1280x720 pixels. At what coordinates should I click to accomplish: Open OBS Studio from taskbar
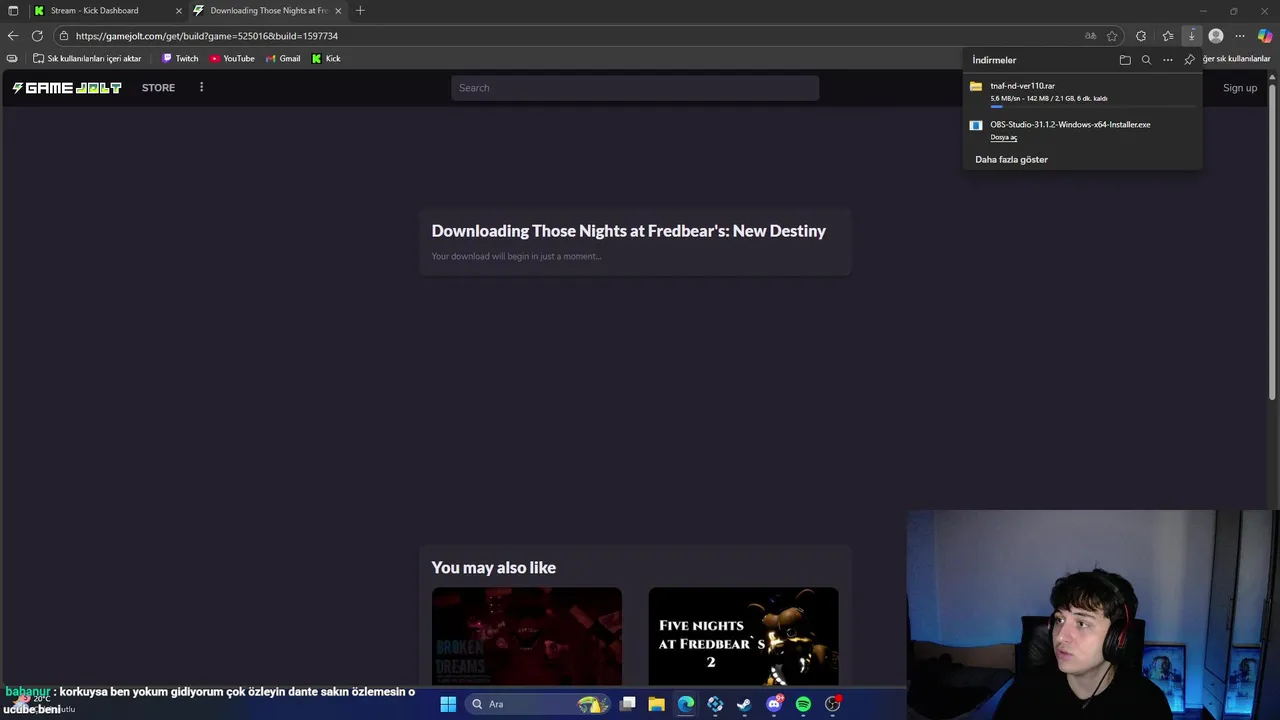point(832,704)
